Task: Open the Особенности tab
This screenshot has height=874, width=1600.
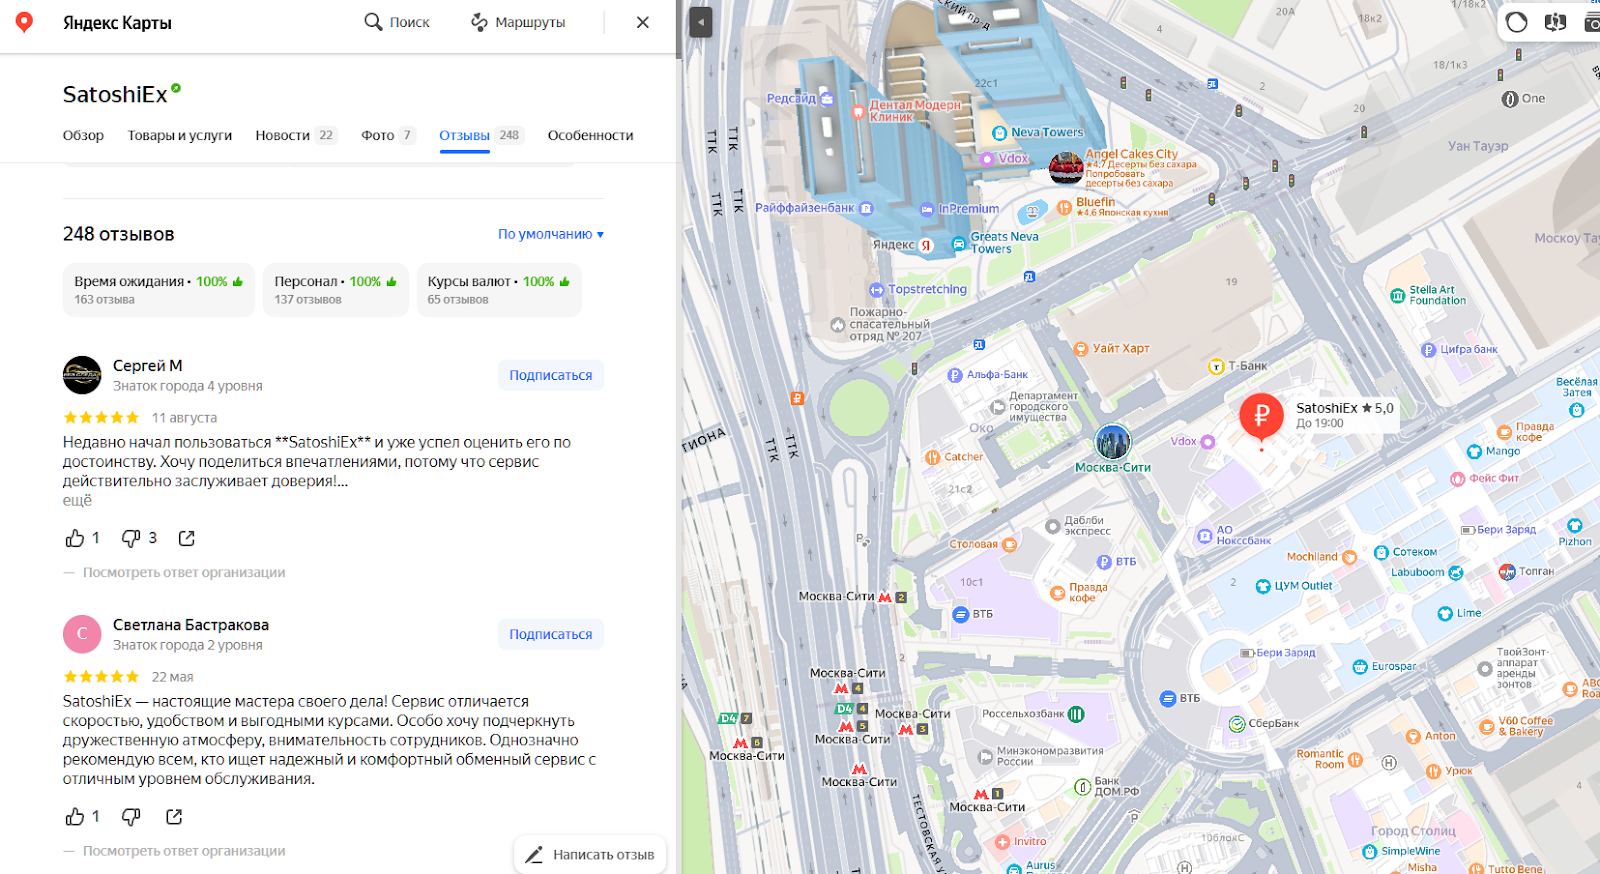Action: [590, 135]
